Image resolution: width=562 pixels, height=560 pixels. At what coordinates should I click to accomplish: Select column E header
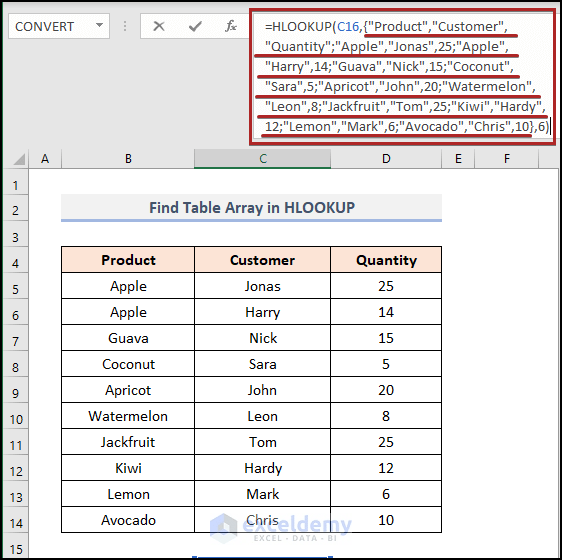point(458,158)
